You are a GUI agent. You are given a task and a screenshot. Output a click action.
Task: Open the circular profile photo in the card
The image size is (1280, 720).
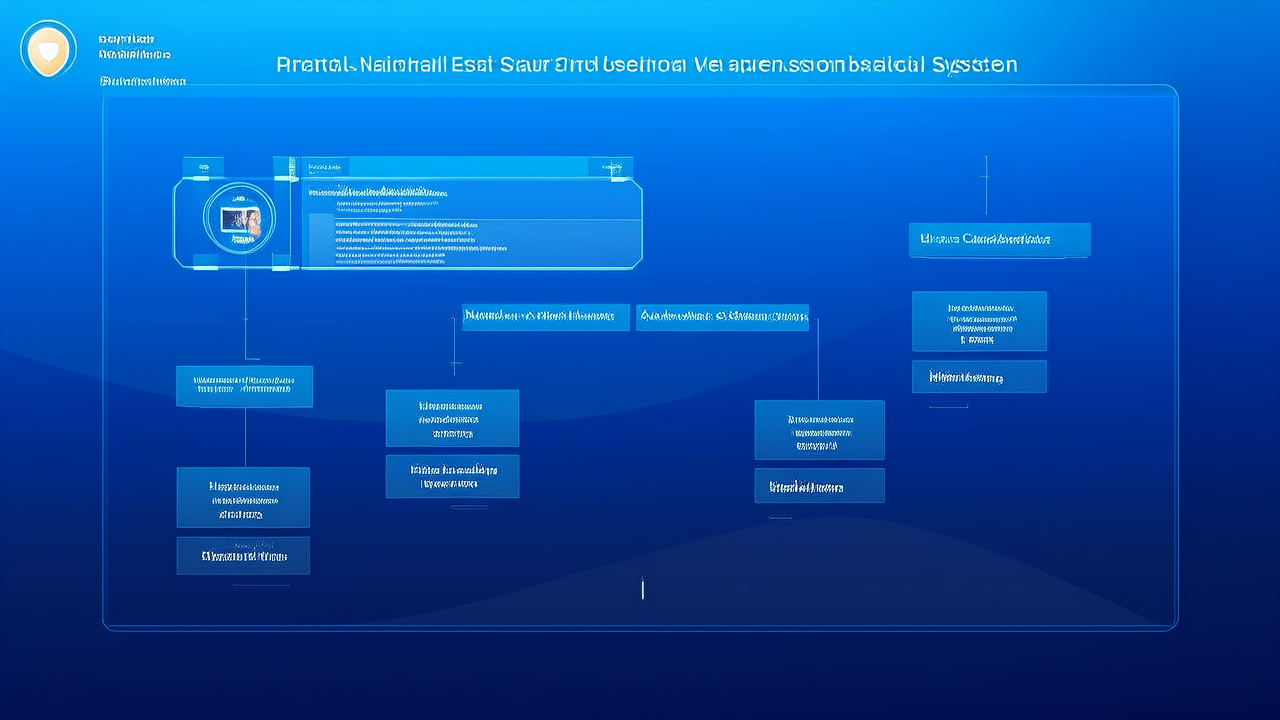coord(239,218)
